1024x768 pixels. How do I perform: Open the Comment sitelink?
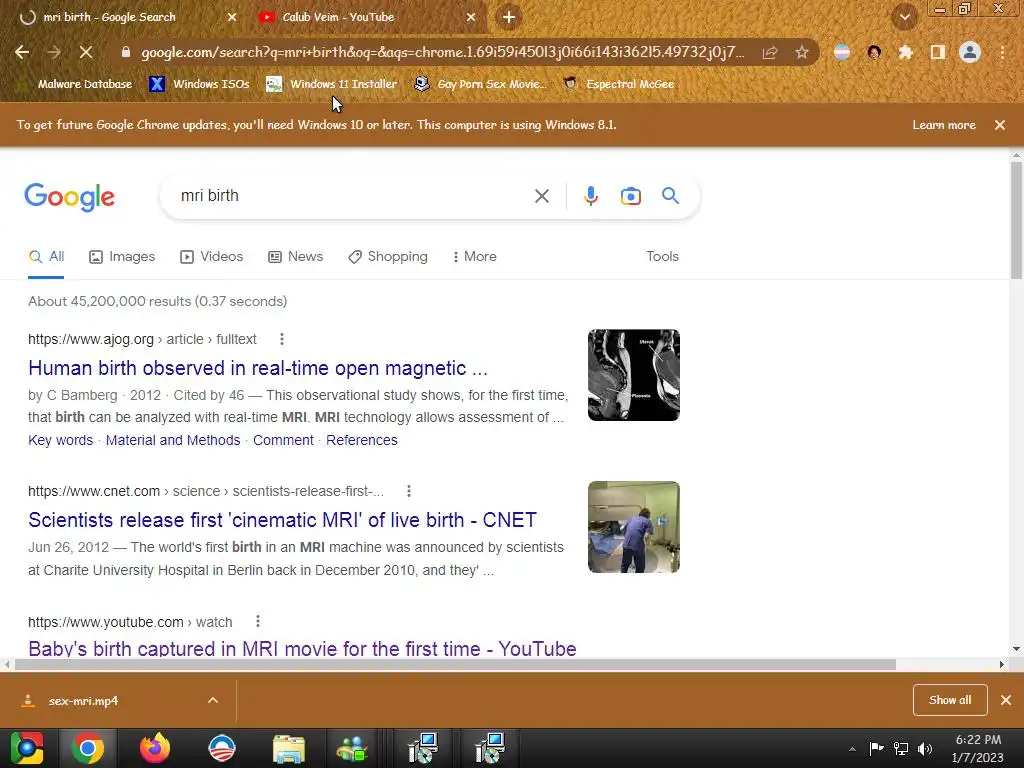(x=283, y=440)
